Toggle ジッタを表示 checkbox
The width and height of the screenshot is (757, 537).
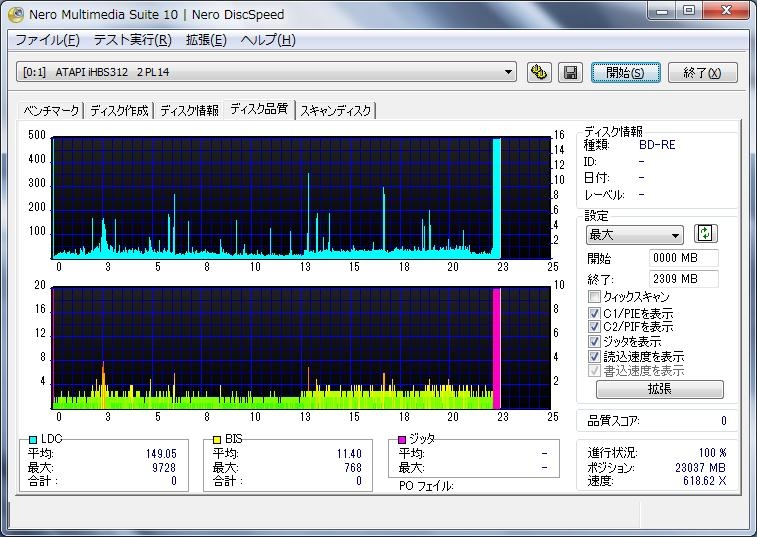point(594,341)
